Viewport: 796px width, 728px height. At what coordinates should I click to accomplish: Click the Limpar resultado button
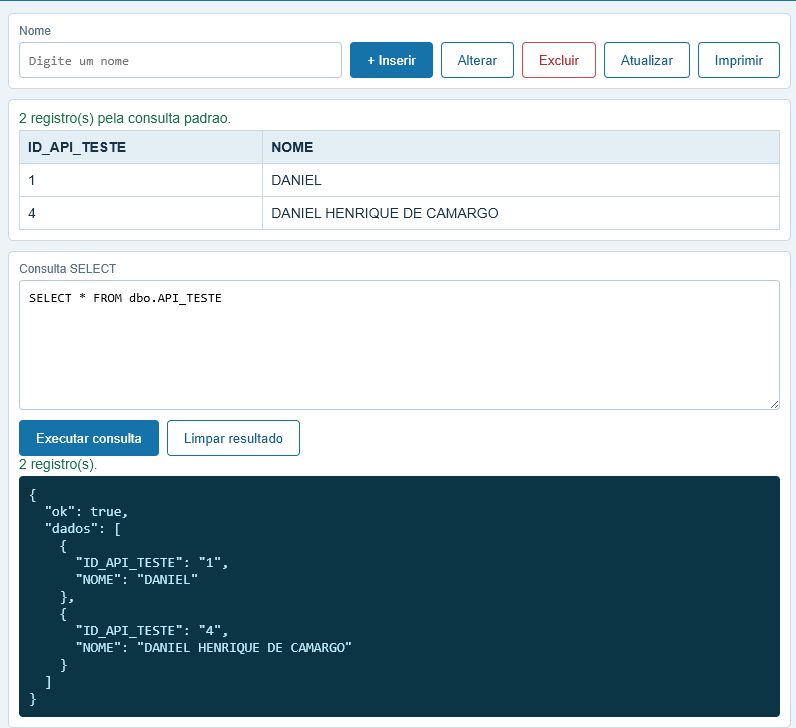234,438
